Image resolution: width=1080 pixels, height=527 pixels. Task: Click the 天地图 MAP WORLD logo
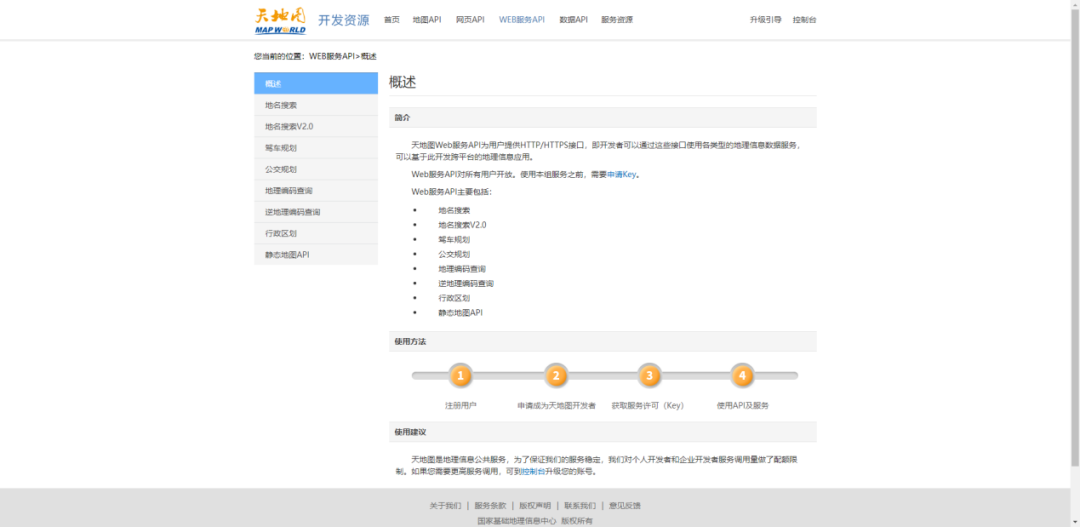click(x=280, y=20)
